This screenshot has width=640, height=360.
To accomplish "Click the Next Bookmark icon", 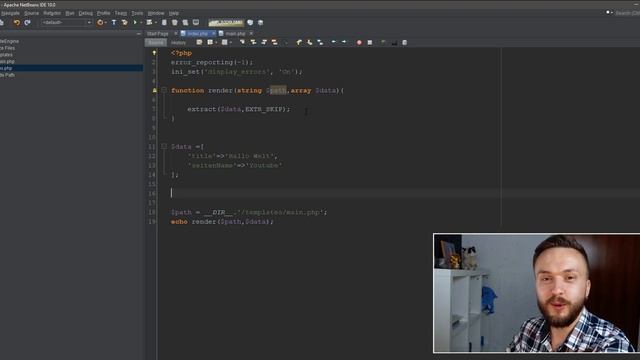I will pyautogui.click(x=310, y=42).
